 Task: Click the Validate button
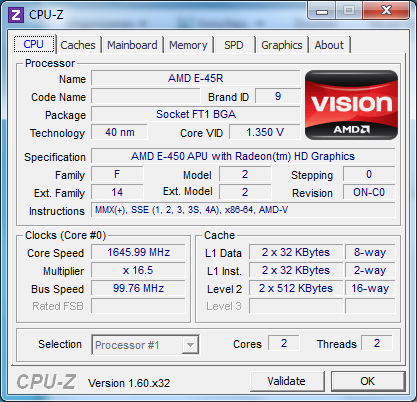287,381
